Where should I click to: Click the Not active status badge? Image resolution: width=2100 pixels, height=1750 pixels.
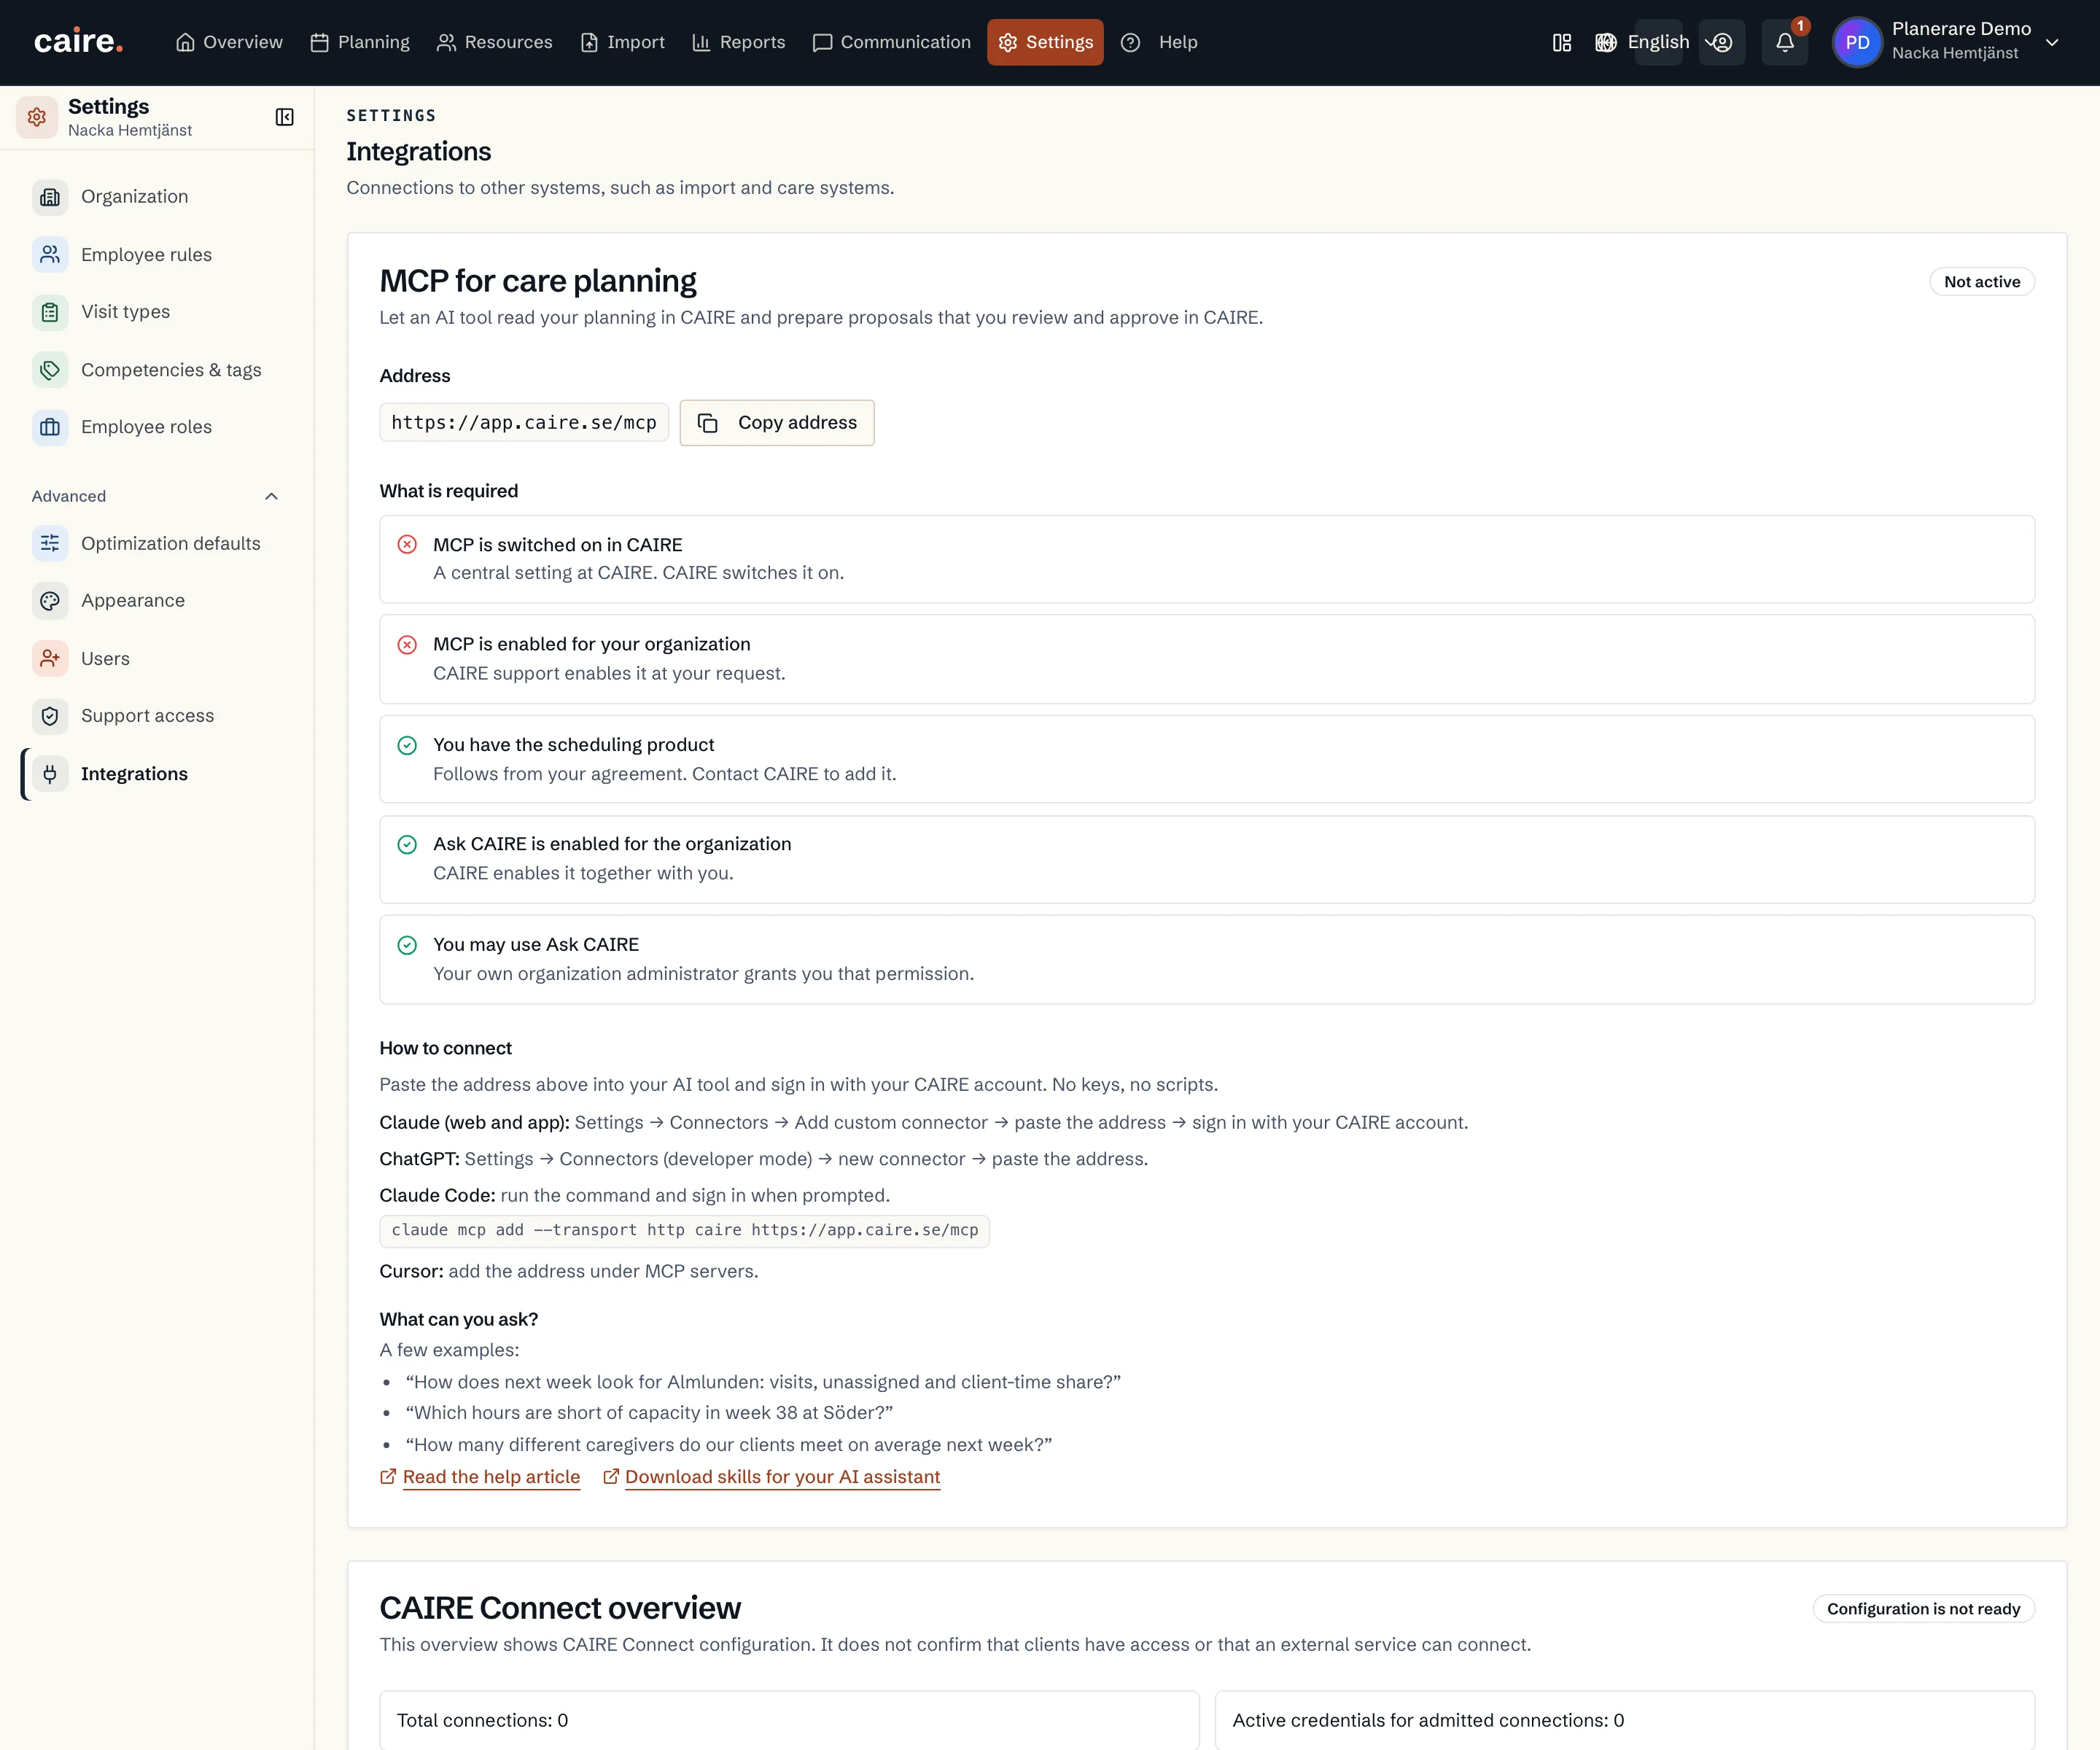(1981, 282)
